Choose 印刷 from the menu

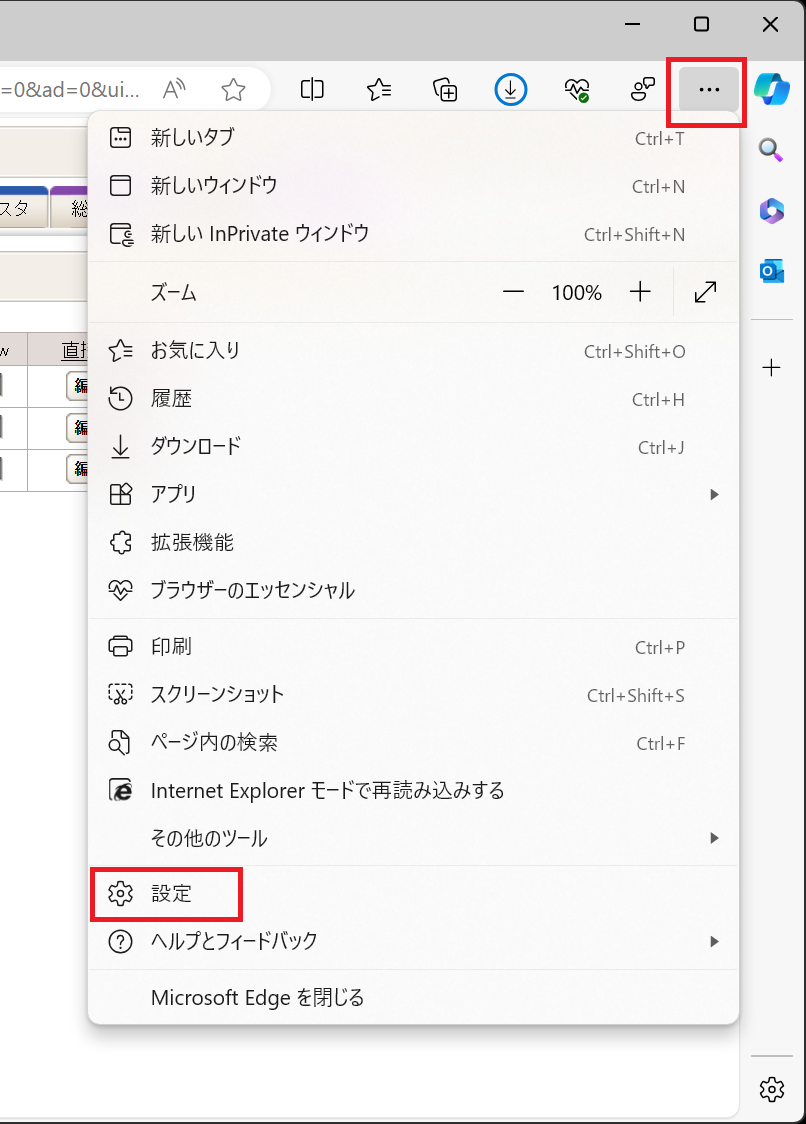click(413, 647)
